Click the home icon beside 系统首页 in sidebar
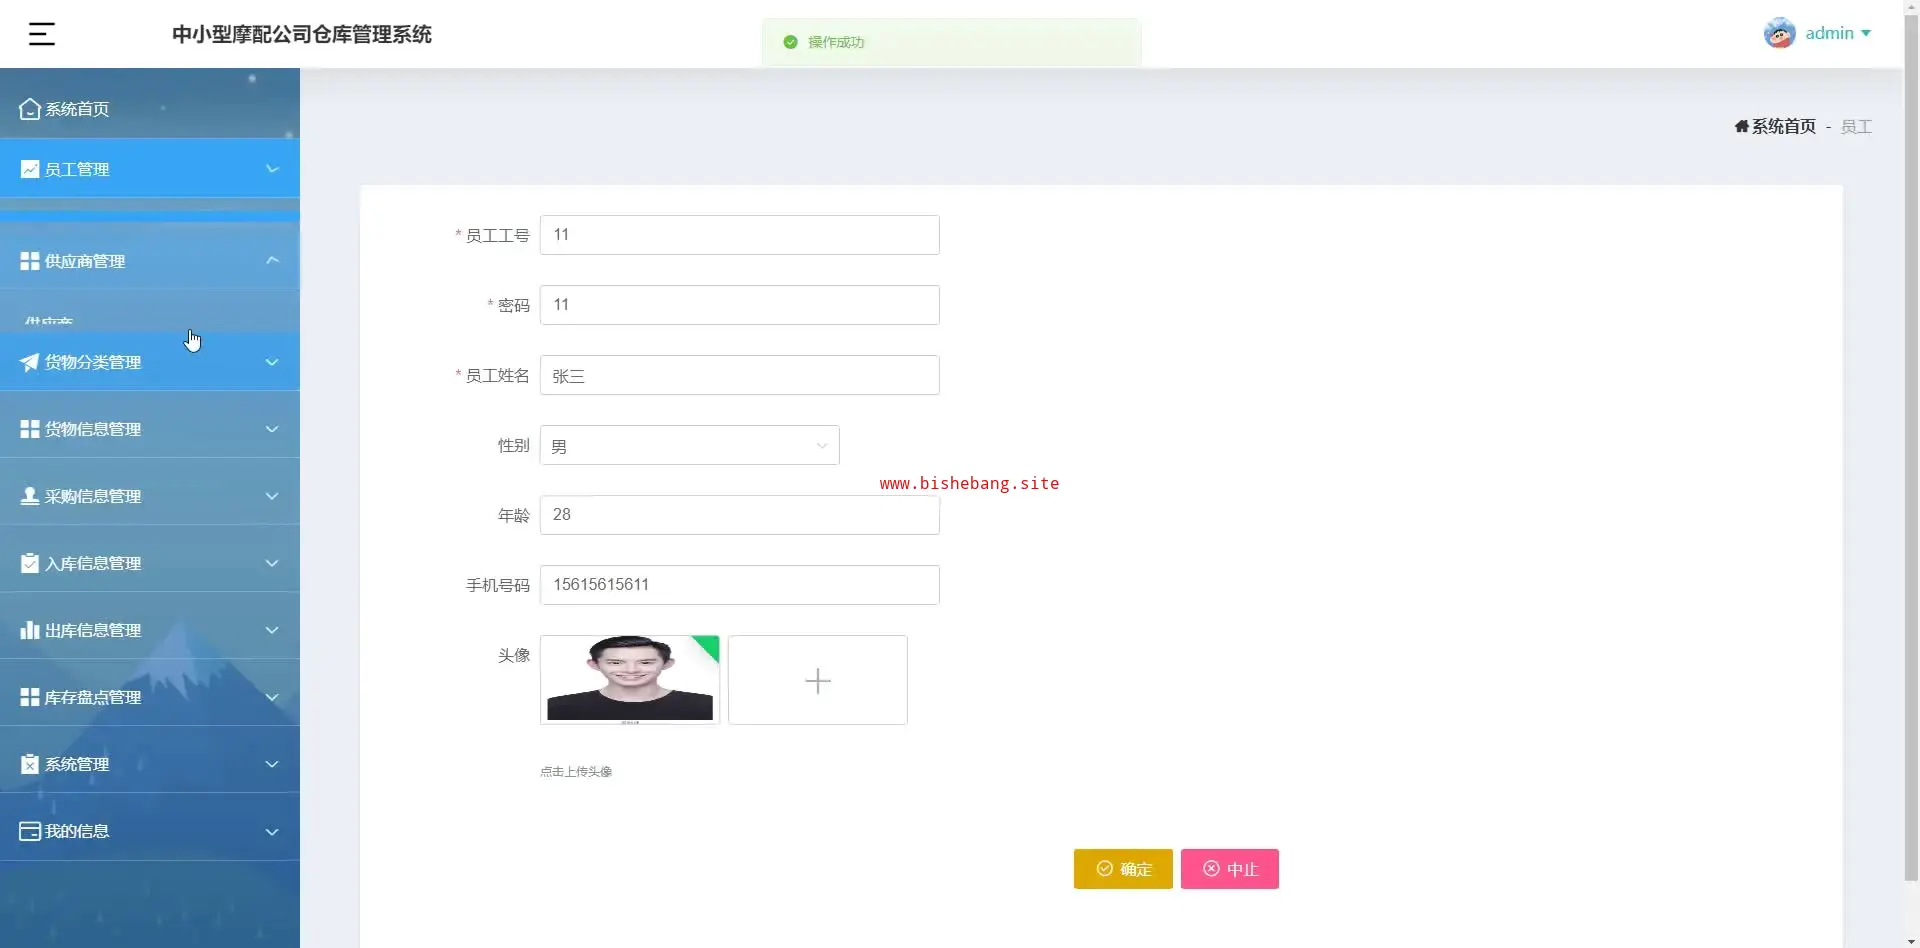 [30, 109]
